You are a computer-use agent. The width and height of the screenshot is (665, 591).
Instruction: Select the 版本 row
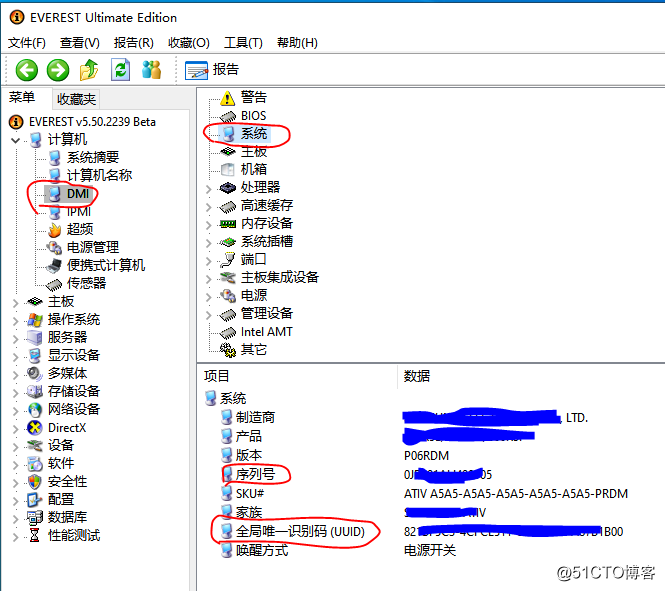tap(249, 455)
